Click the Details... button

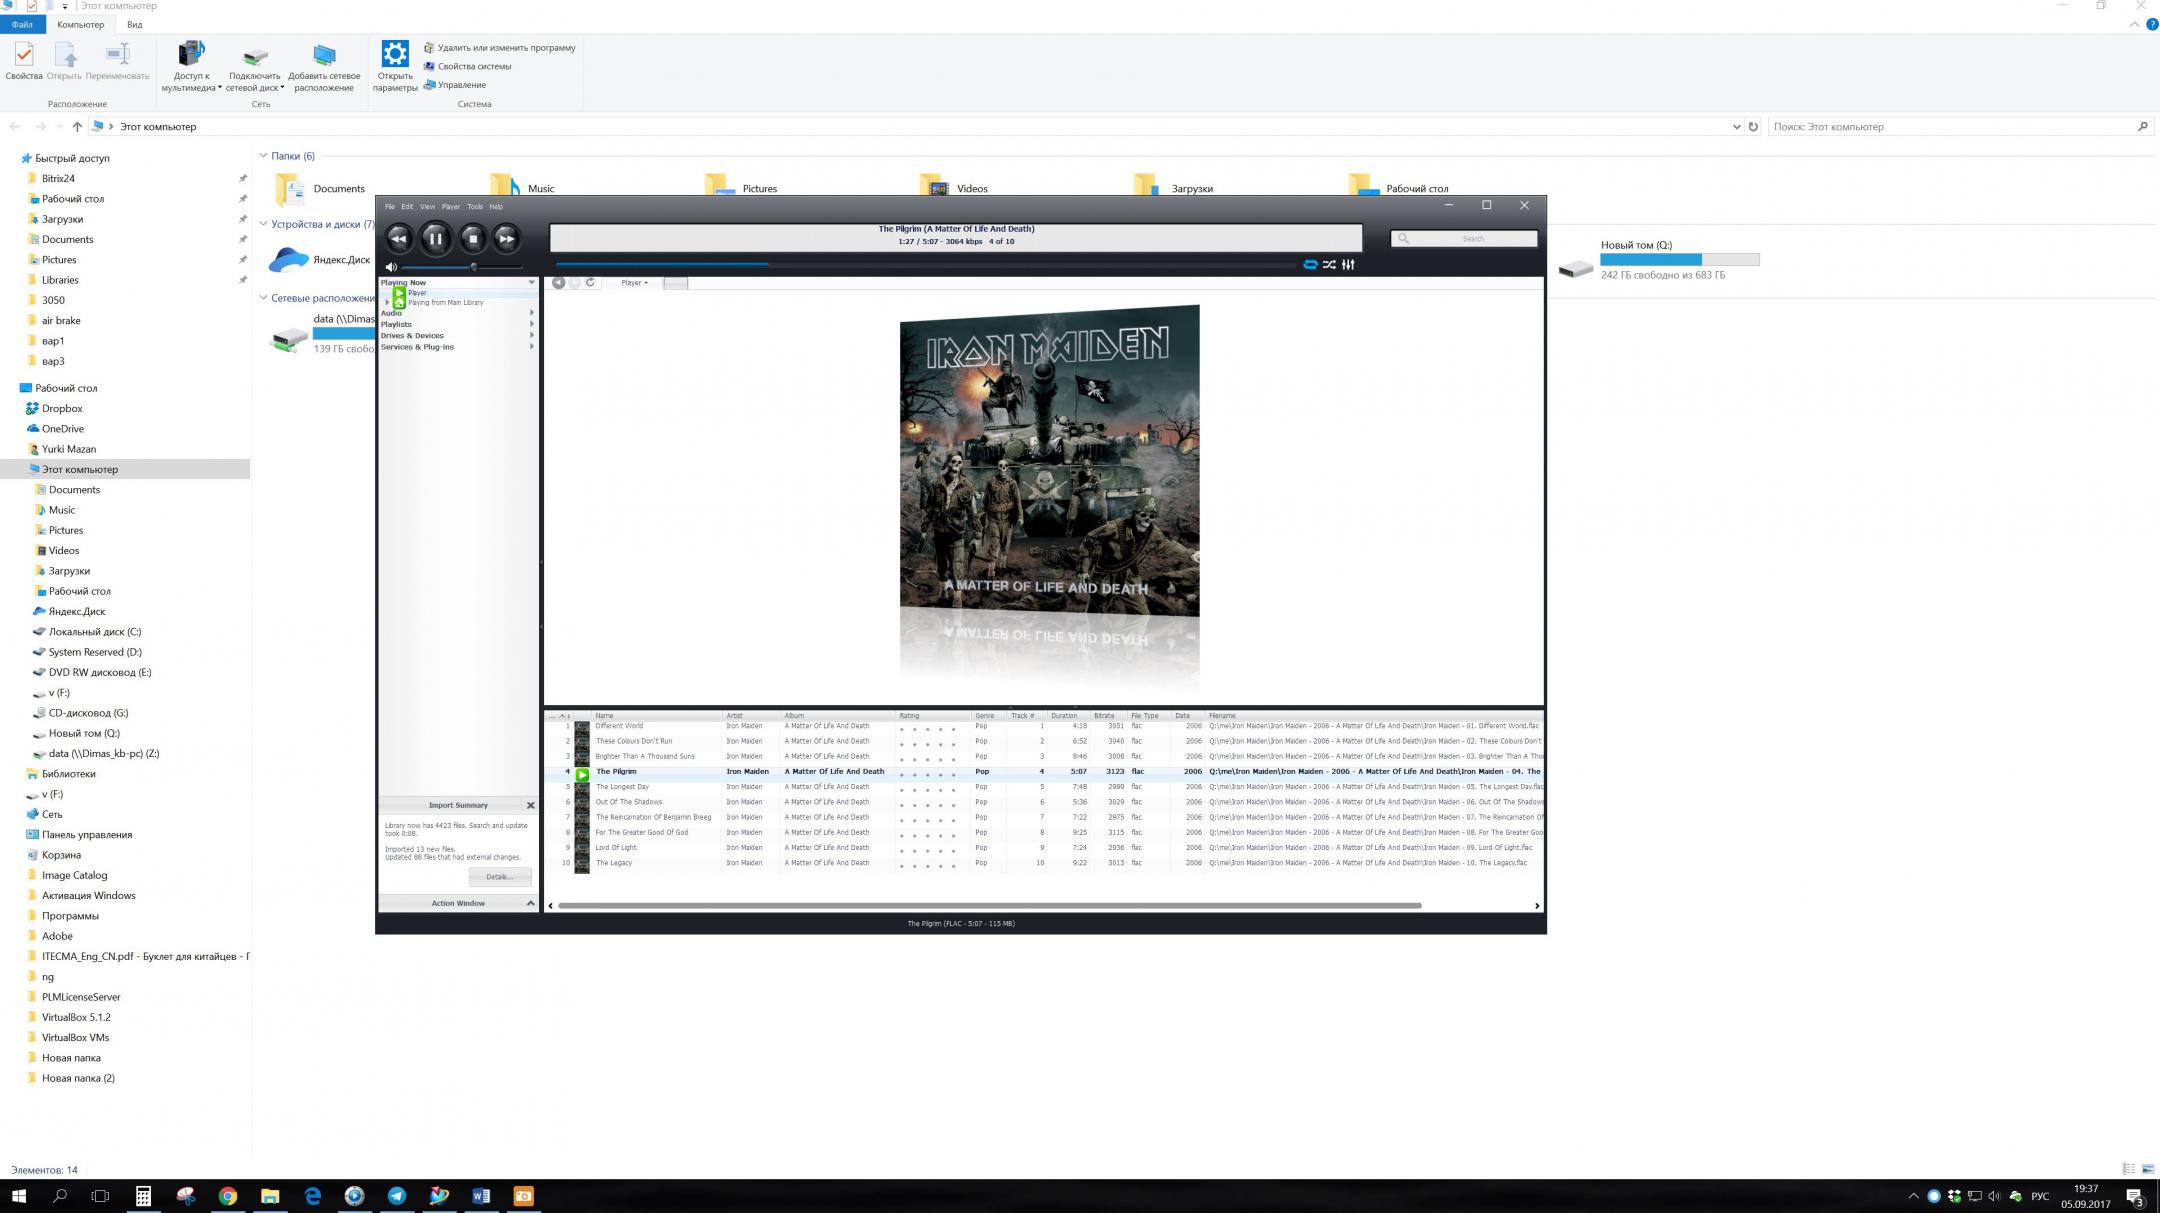click(499, 877)
